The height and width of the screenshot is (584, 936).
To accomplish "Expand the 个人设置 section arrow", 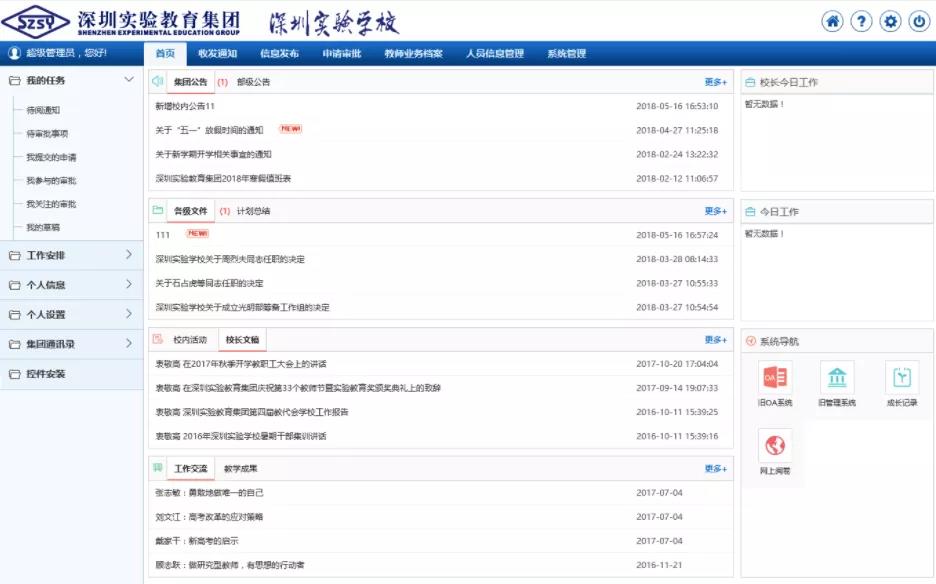I will 129,313.
